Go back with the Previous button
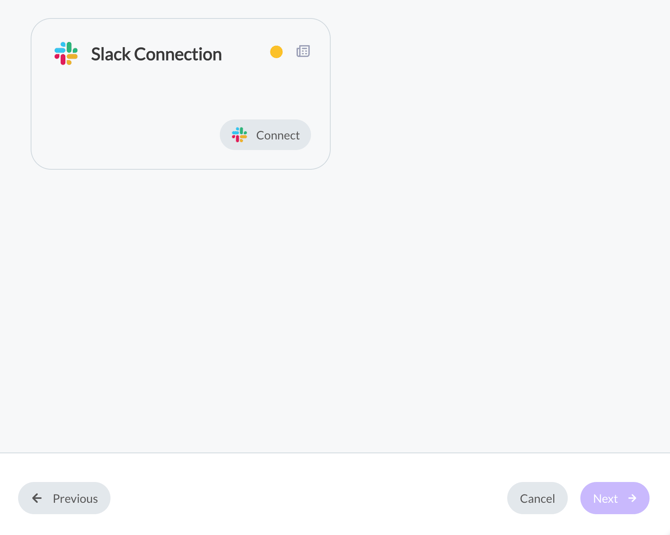The width and height of the screenshot is (670, 535). (x=64, y=498)
